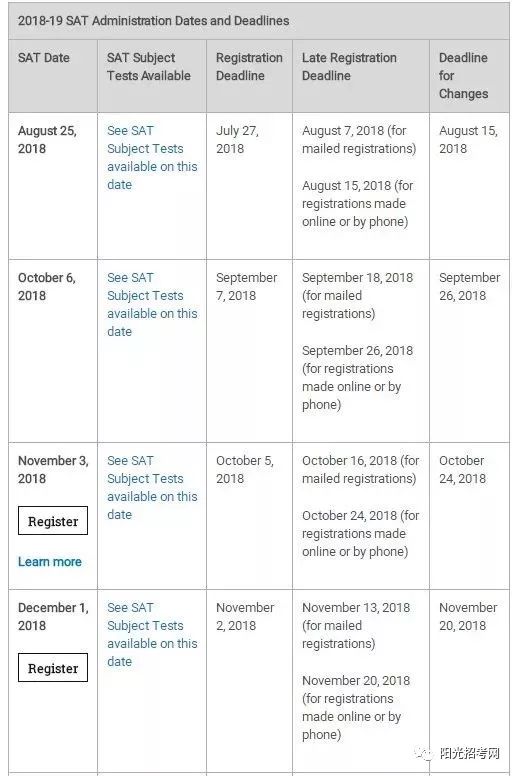Click the October 6, 2018 SAT date cell
The height and width of the screenshot is (776, 516).
[47, 287]
